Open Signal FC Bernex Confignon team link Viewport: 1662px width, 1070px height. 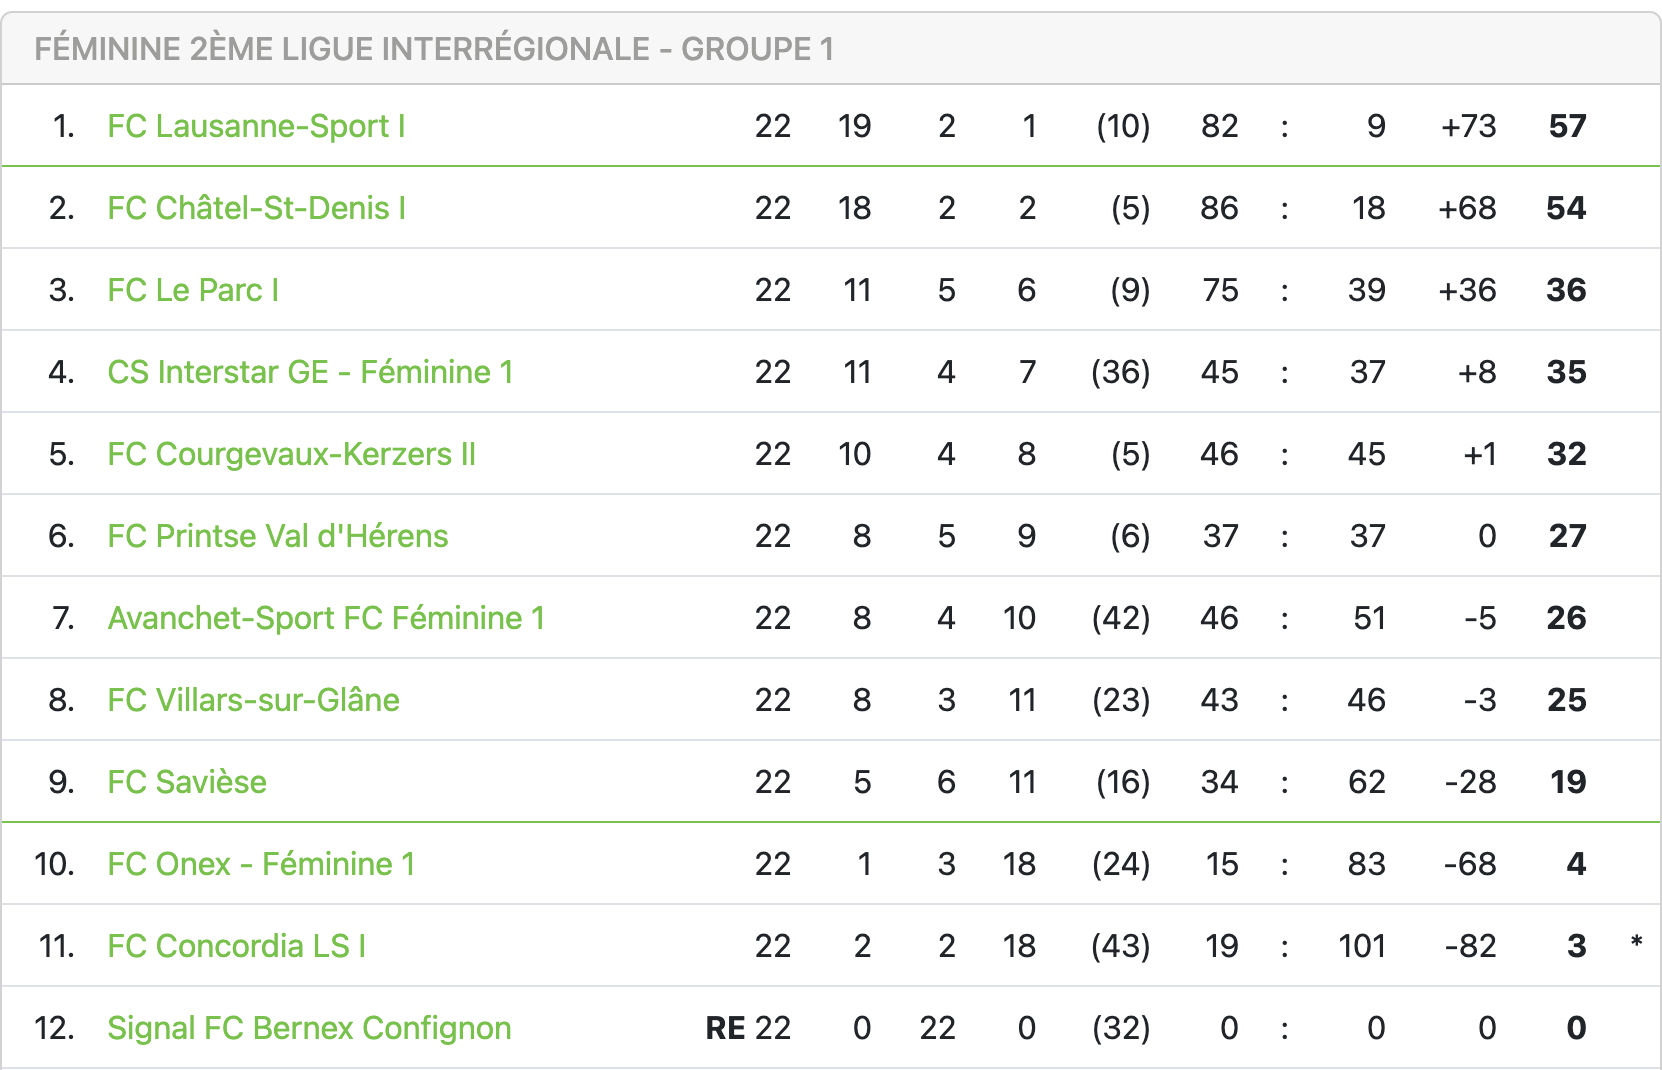point(309,1028)
